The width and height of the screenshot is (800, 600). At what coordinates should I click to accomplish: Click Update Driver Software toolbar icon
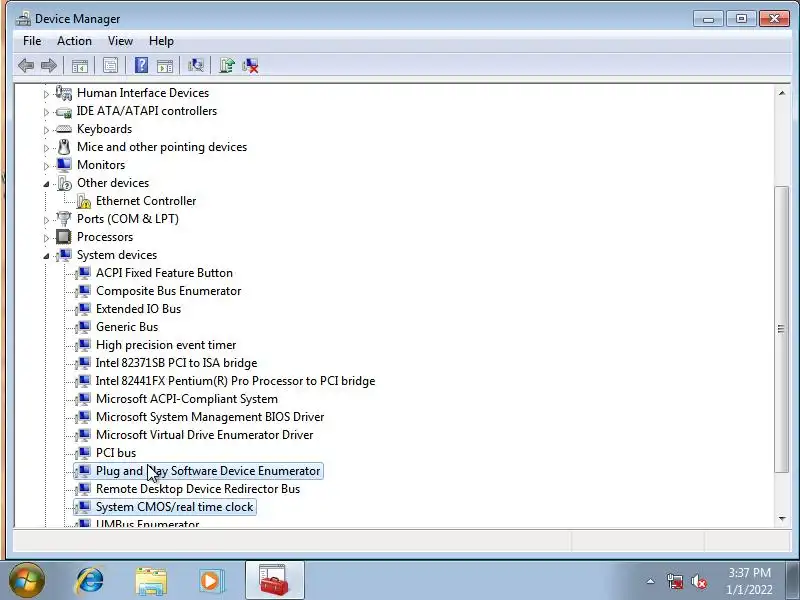tap(227, 65)
